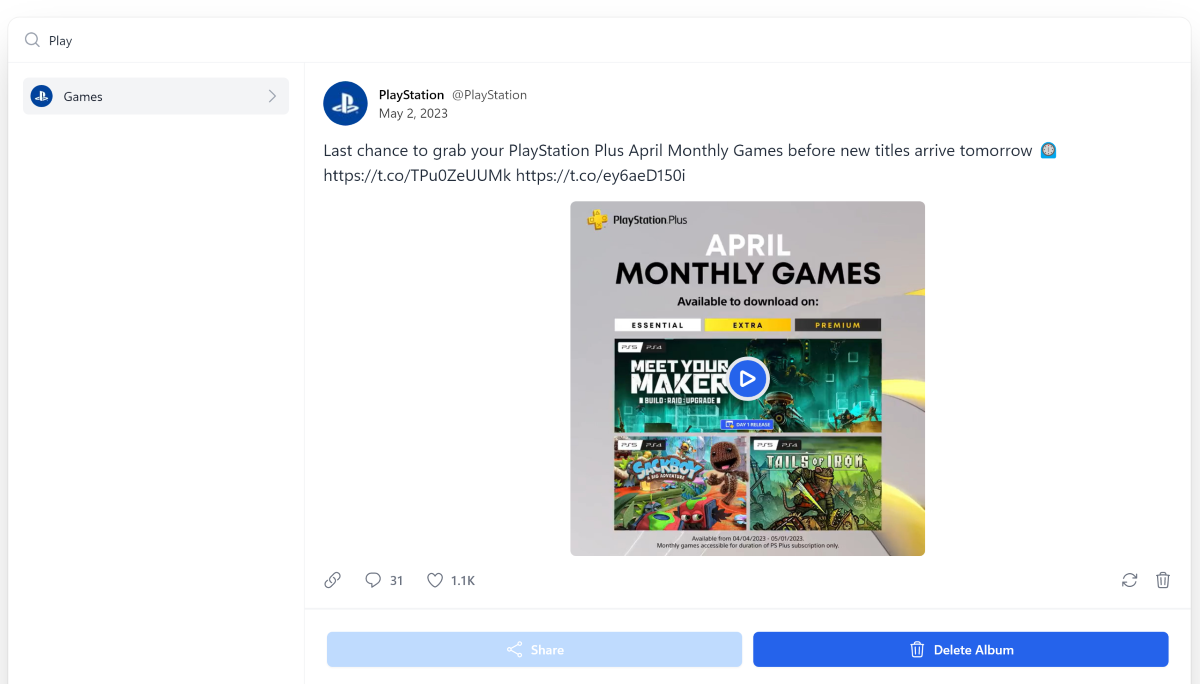Image resolution: width=1200 pixels, height=684 pixels.
Task: Select the Games album in sidebar
Action: point(156,96)
